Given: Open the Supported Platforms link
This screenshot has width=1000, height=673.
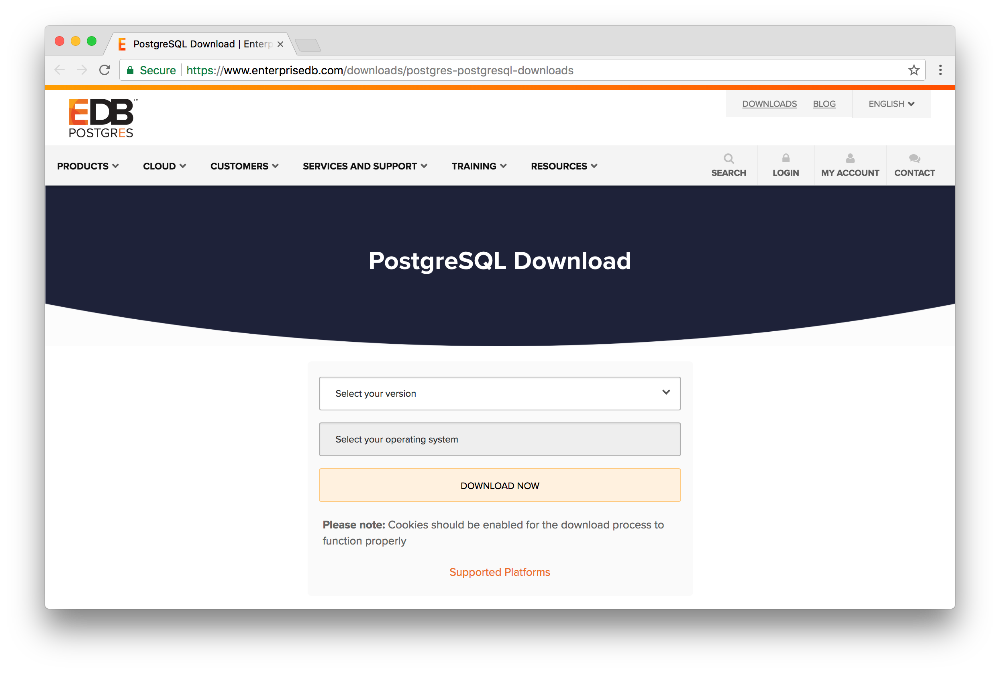Looking at the screenshot, I should click(x=499, y=572).
